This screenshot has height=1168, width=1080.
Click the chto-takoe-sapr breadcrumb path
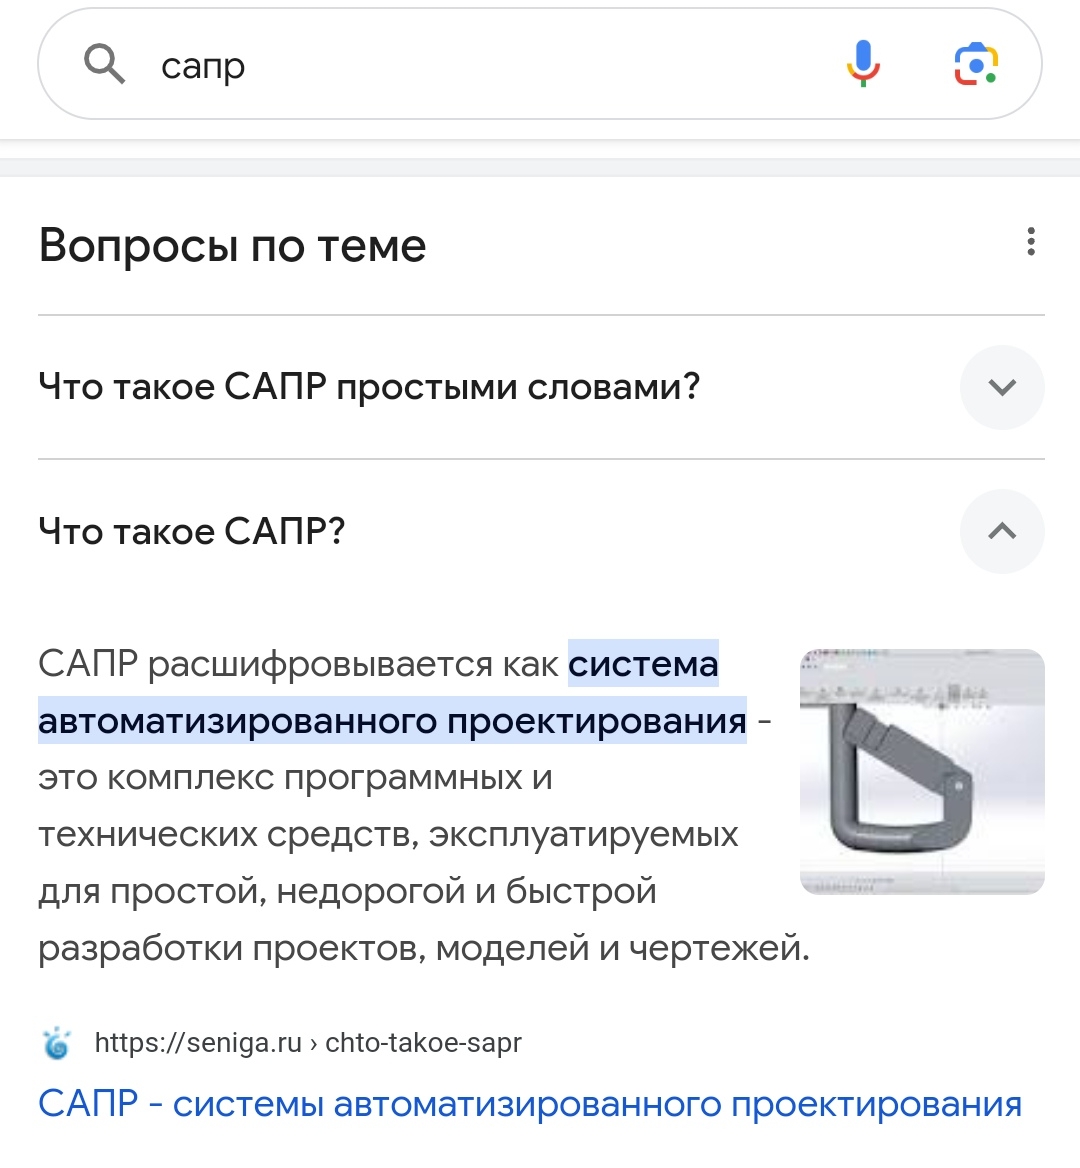click(423, 1043)
